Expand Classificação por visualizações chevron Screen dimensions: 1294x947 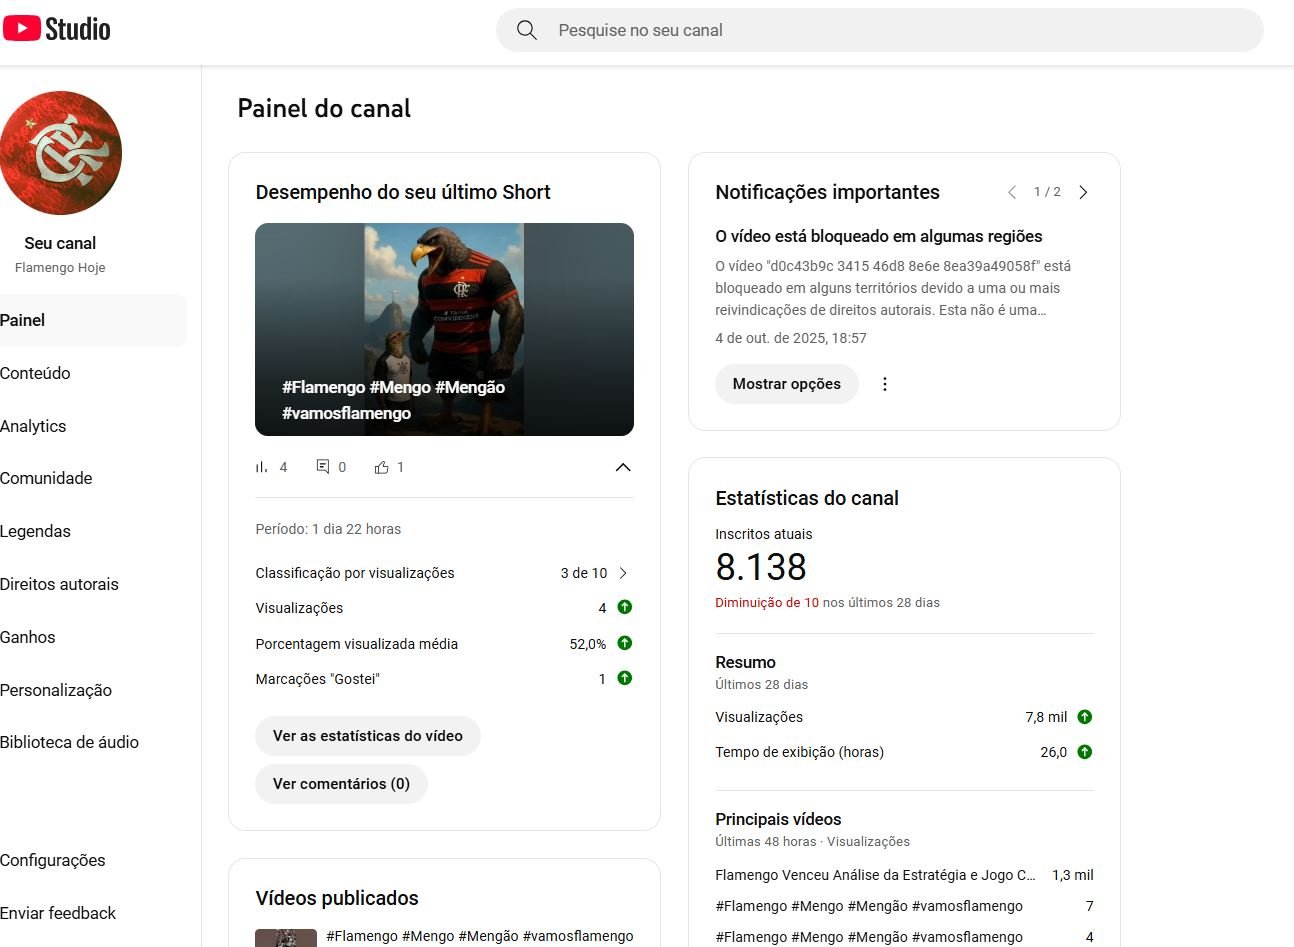[x=623, y=573]
